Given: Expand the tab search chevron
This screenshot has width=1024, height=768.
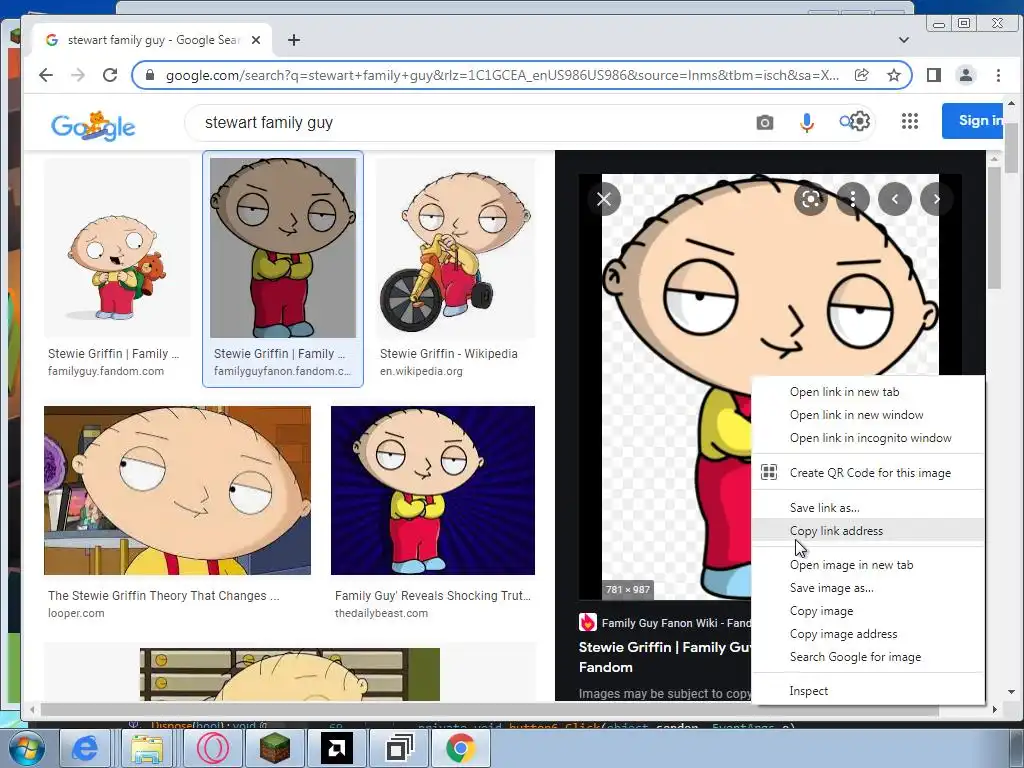Looking at the screenshot, I should [x=904, y=40].
